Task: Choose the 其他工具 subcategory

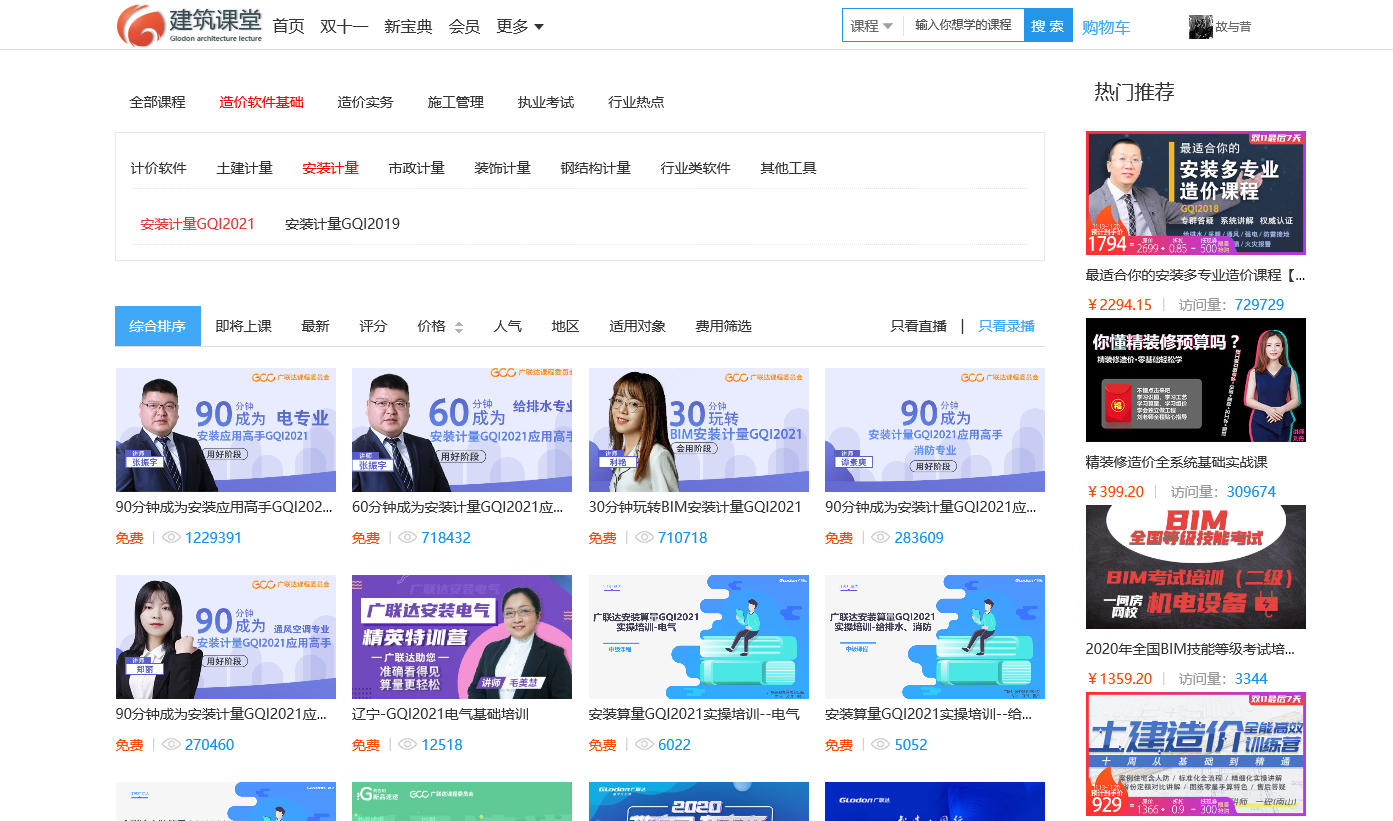Action: coord(788,168)
